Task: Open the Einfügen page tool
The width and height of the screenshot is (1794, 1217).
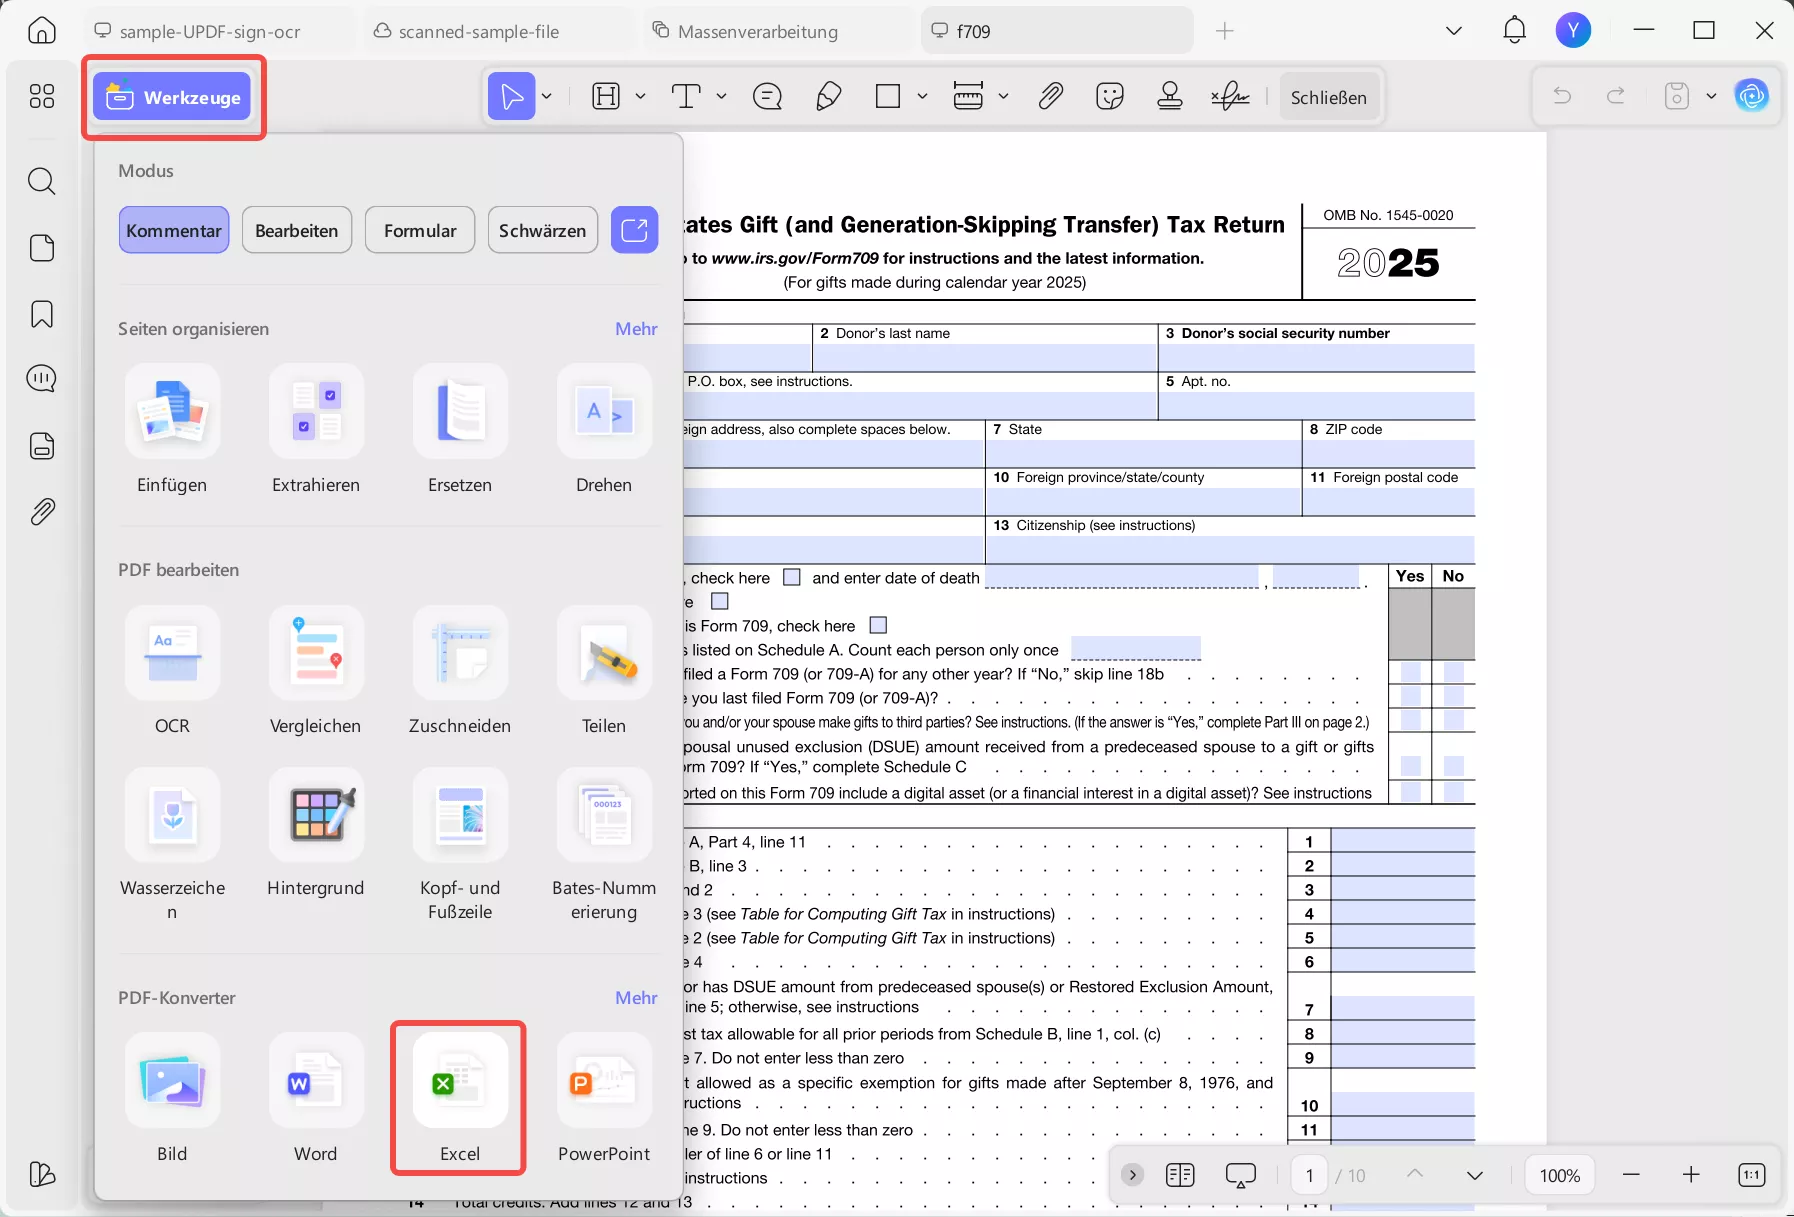Action: pyautogui.click(x=172, y=430)
